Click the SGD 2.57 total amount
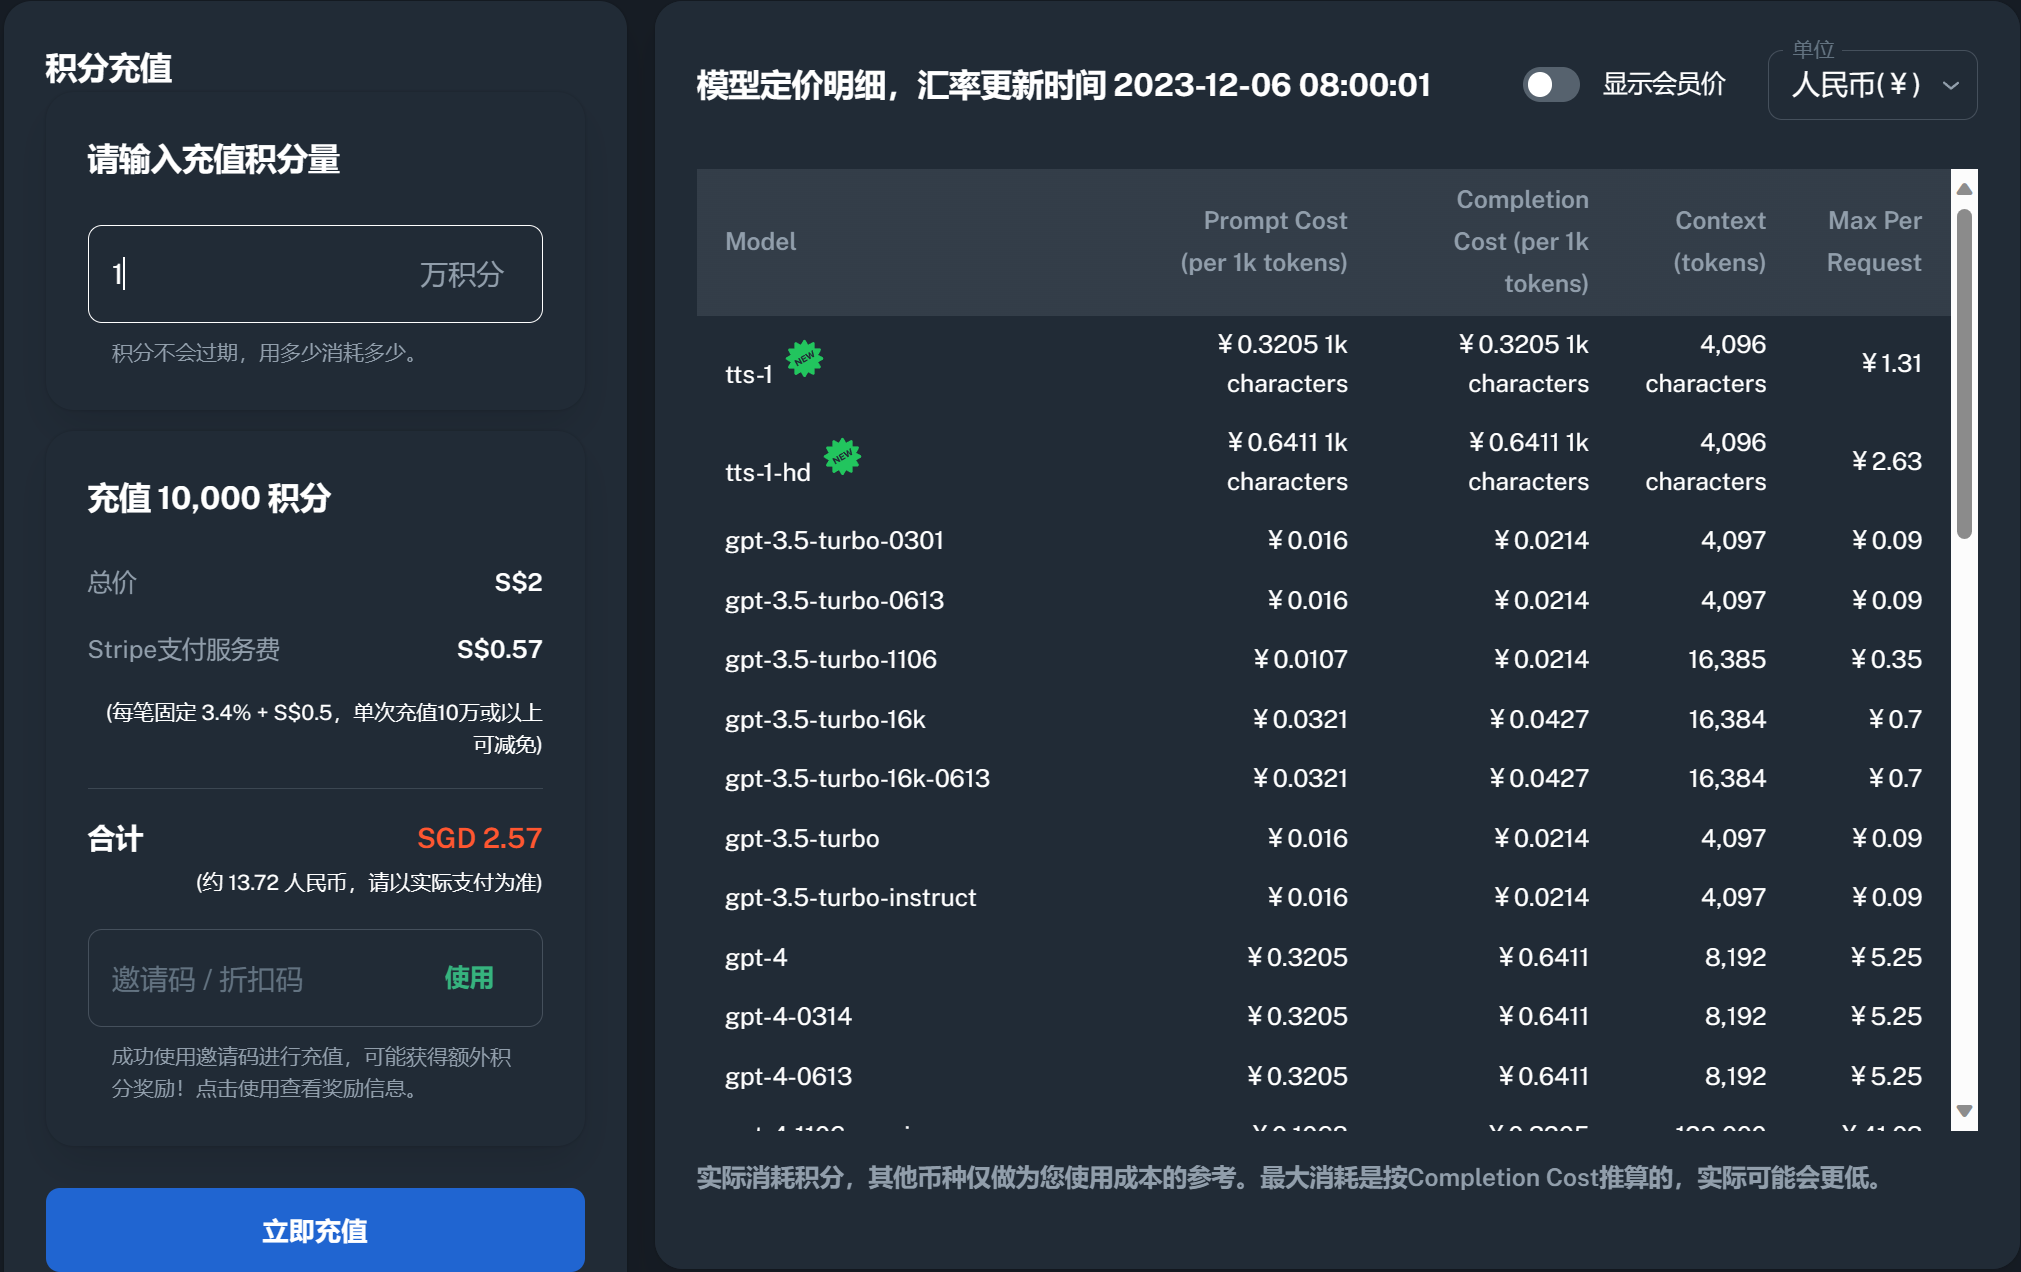This screenshot has height=1272, width=2021. [x=479, y=838]
